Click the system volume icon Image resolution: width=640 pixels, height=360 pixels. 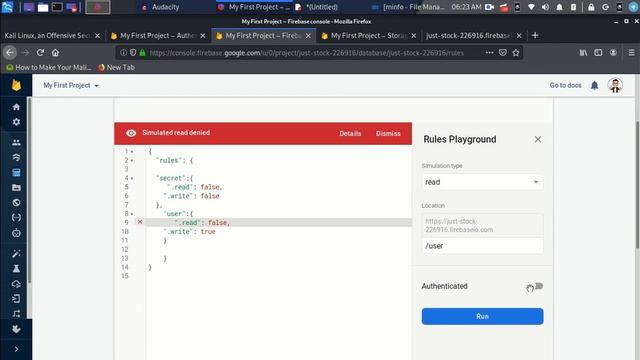click(x=545, y=7)
